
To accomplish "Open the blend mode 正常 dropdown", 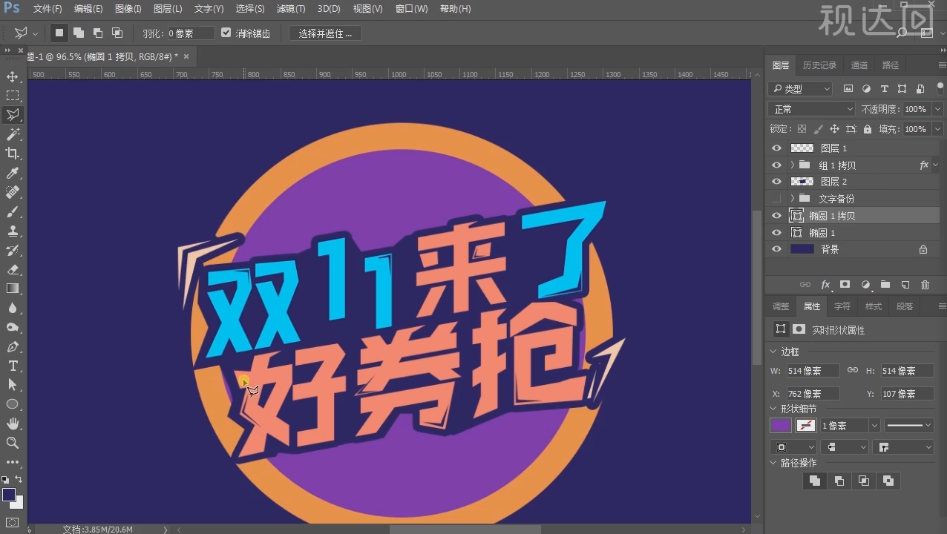I will pyautogui.click(x=812, y=109).
